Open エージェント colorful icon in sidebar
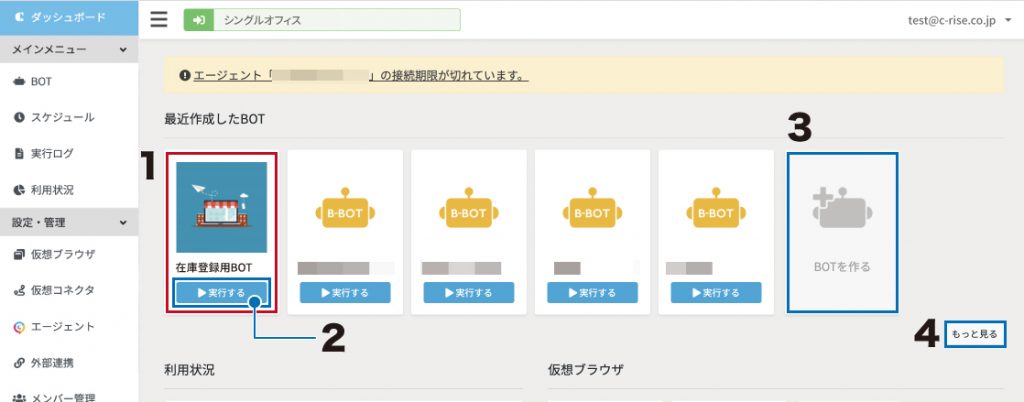 pyautogui.click(x=19, y=327)
